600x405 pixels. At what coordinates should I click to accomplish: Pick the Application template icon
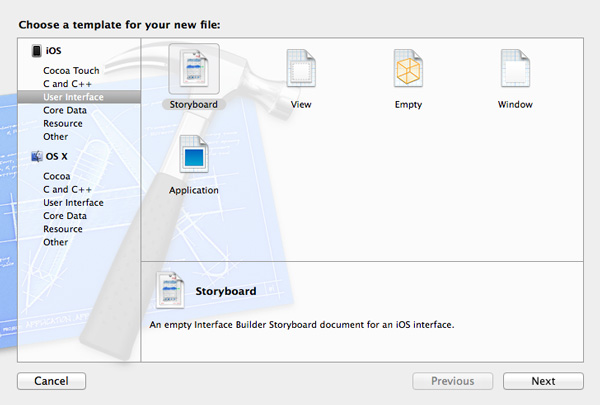coord(194,154)
